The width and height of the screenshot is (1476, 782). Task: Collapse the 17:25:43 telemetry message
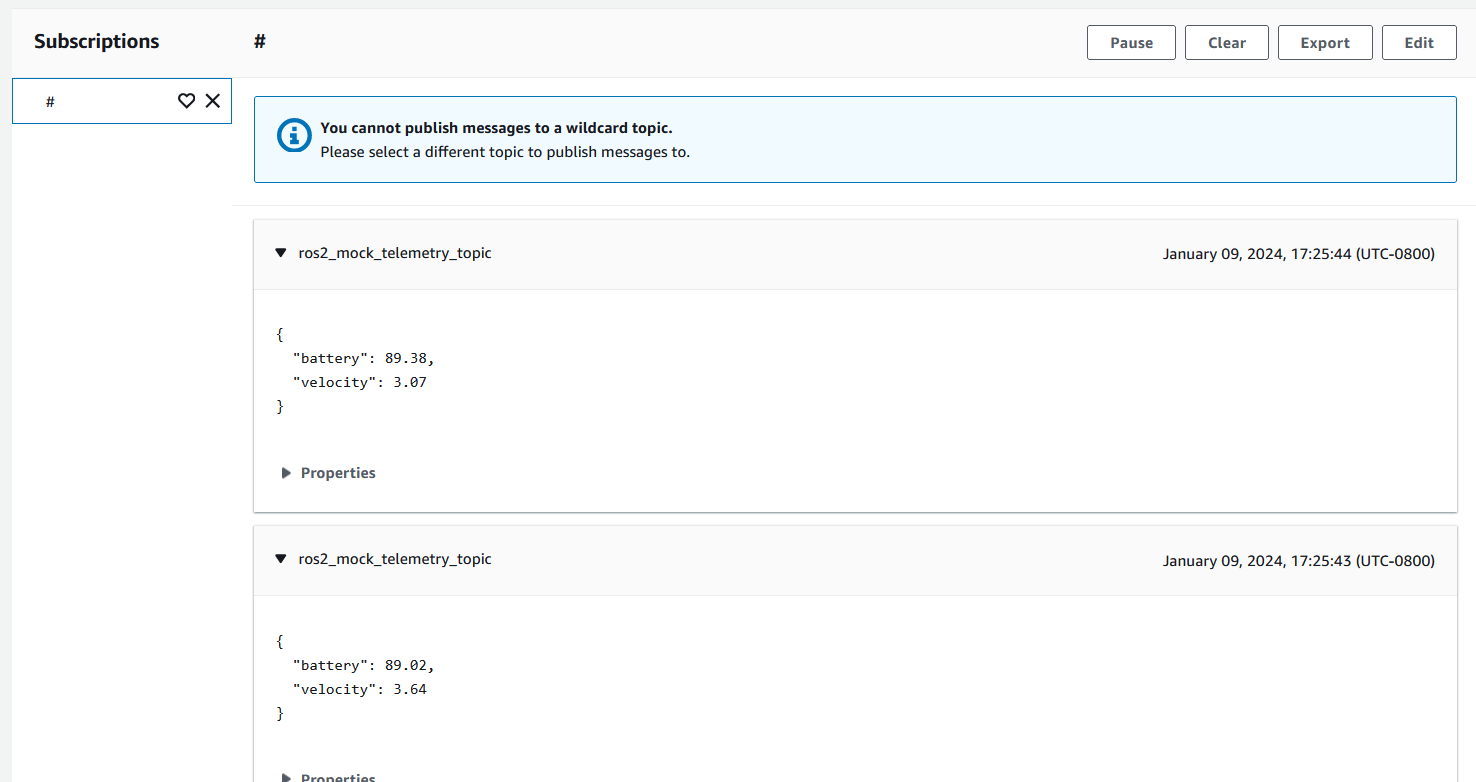tap(281, 559)
